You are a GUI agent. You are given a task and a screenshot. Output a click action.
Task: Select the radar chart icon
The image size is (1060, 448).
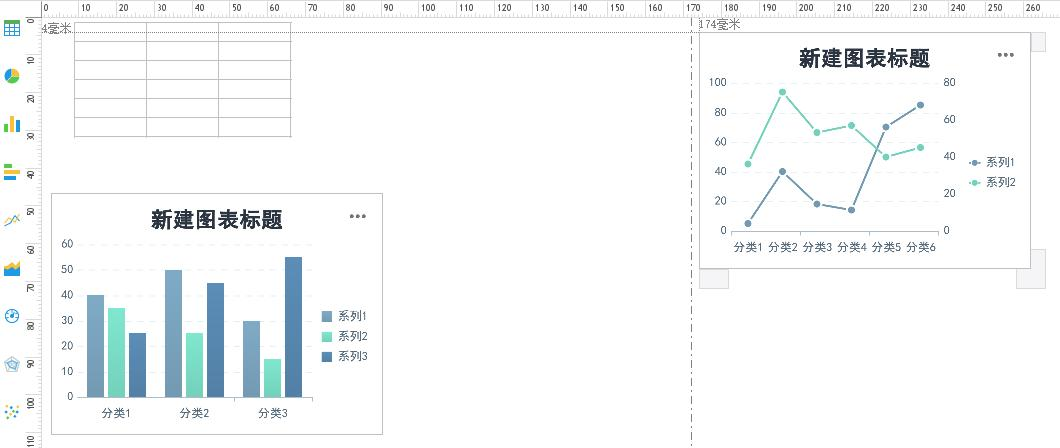click(11, 364)
